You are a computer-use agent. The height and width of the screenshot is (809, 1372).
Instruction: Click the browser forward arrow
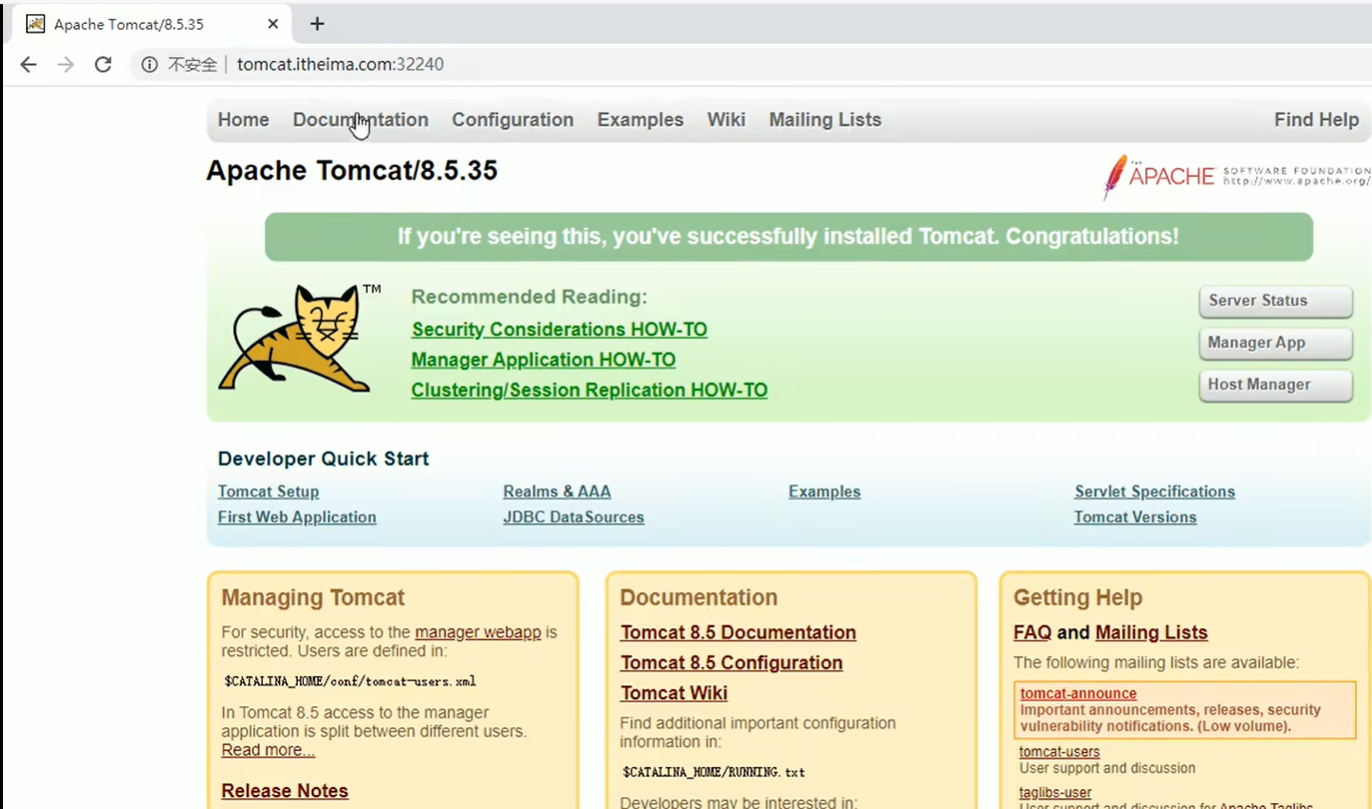[x=66, y=65]
